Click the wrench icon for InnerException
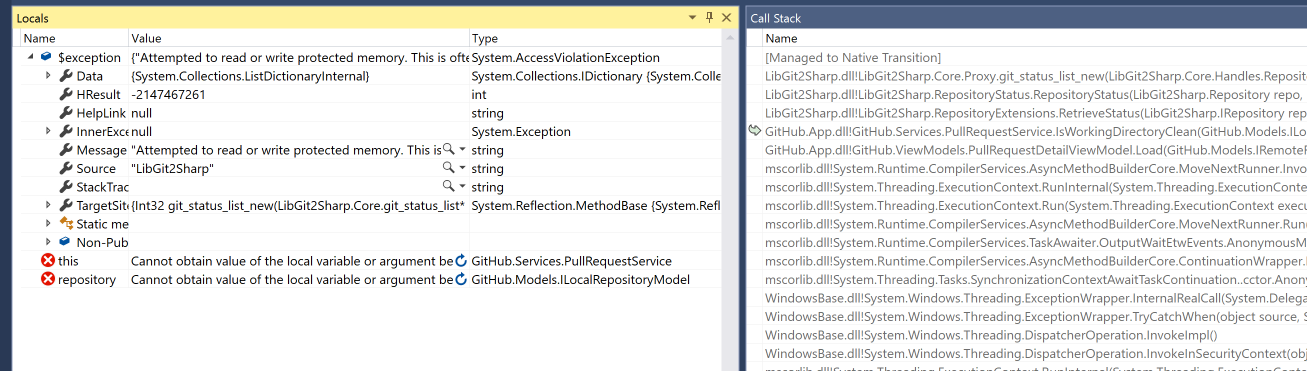 coord(65,132)
